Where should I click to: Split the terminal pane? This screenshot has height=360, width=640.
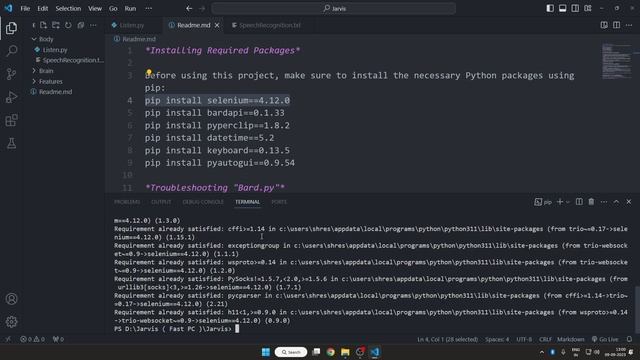coord(579,202)
